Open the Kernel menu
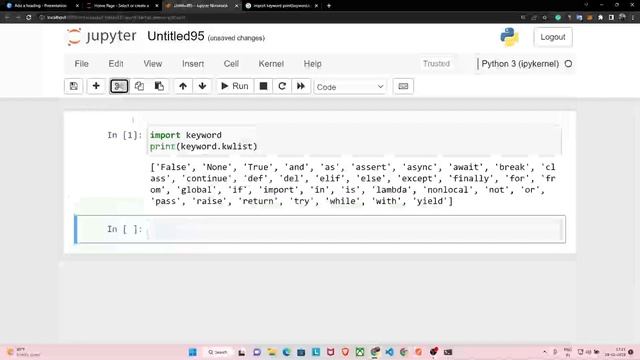Image resolution: width=640 pixels, height=360 pixels. (x=271, y=64)
